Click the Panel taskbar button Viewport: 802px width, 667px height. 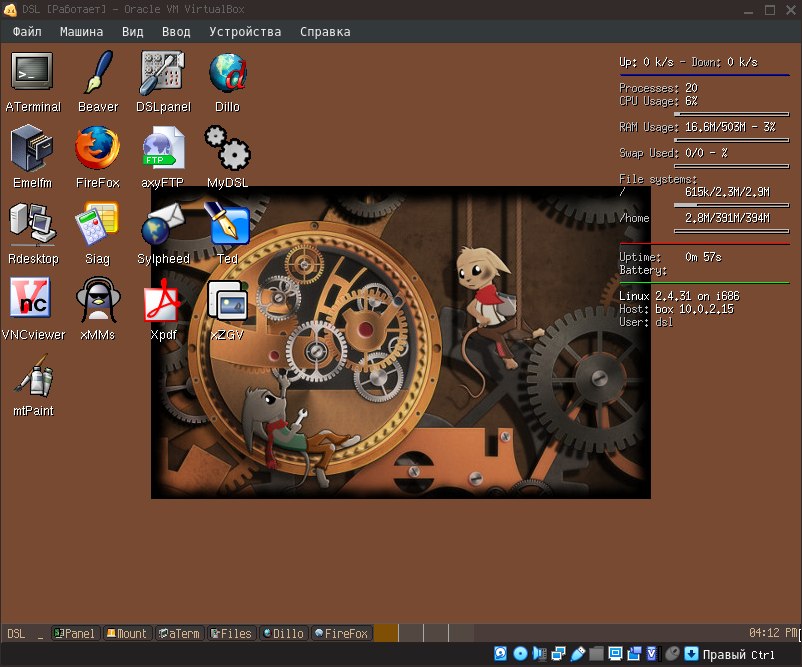(x=76, y=633)
